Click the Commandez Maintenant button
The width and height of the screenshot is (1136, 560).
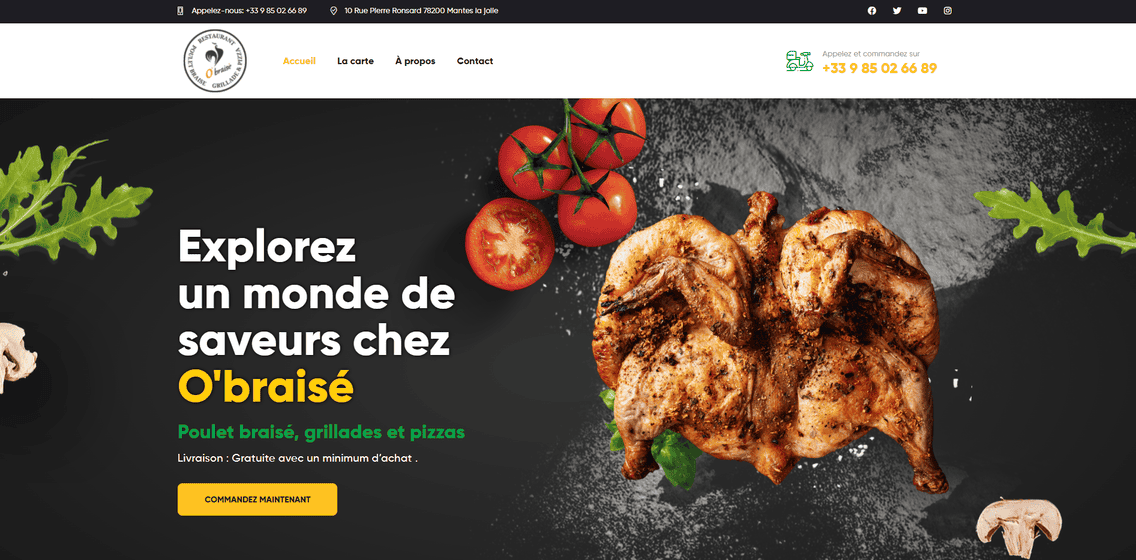point(257,500)
